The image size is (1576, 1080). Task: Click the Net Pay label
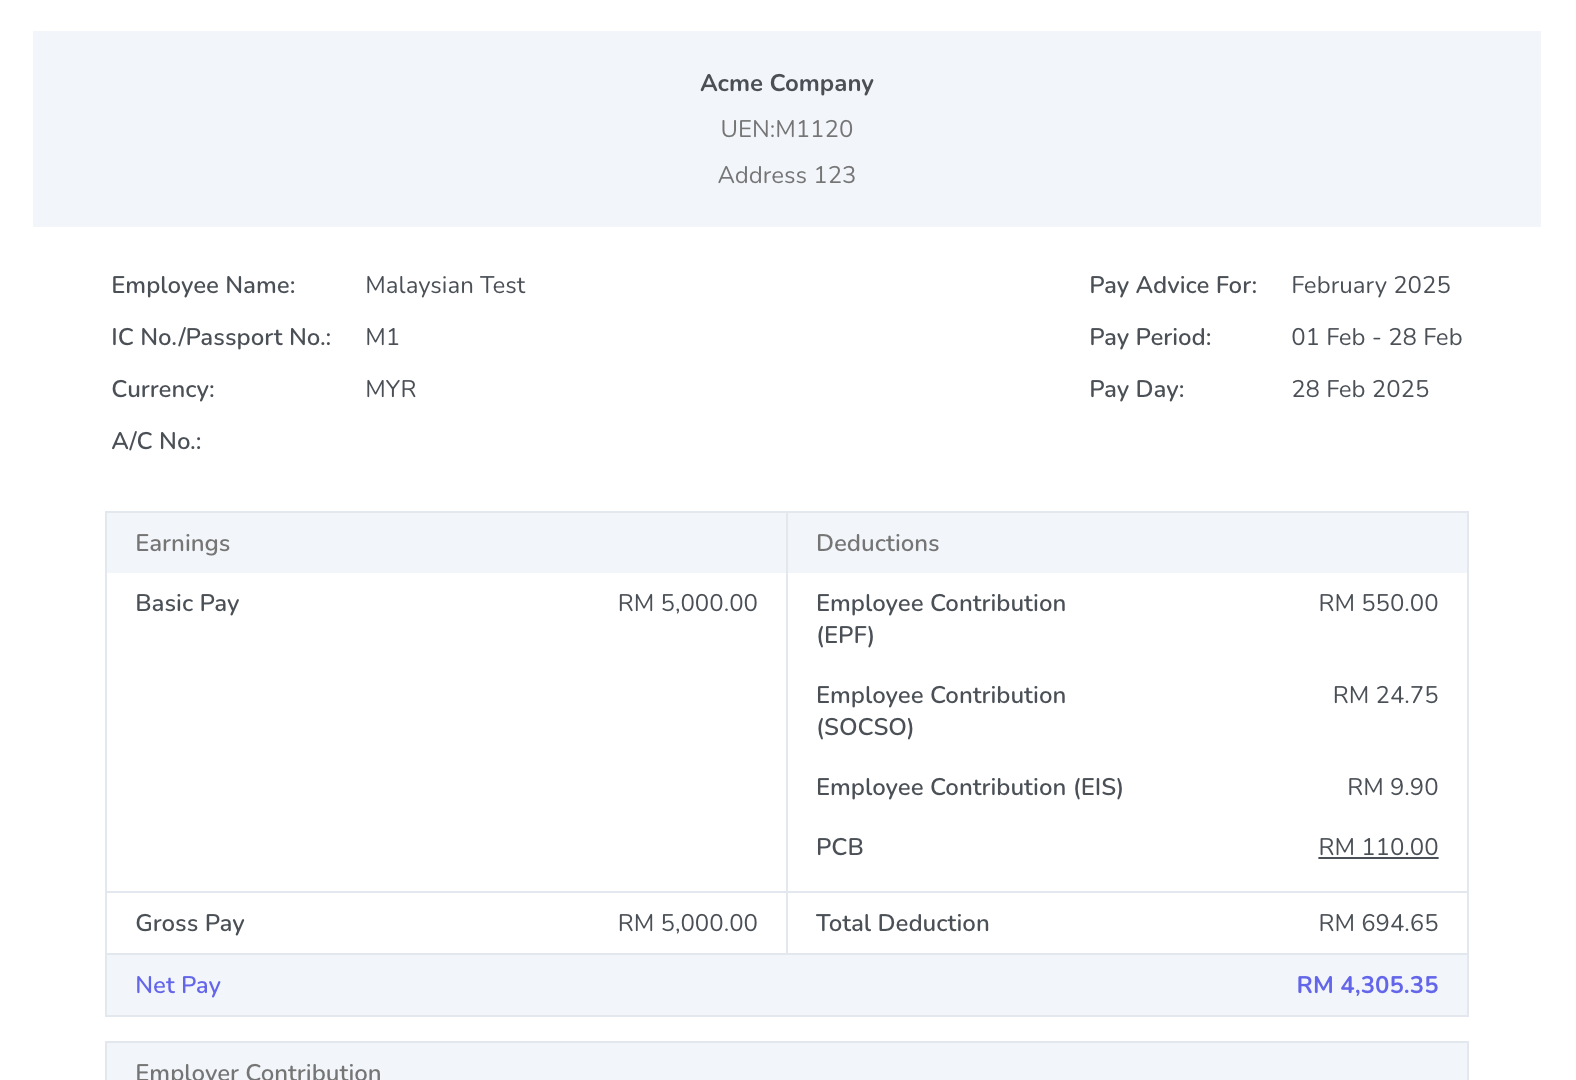178,985
